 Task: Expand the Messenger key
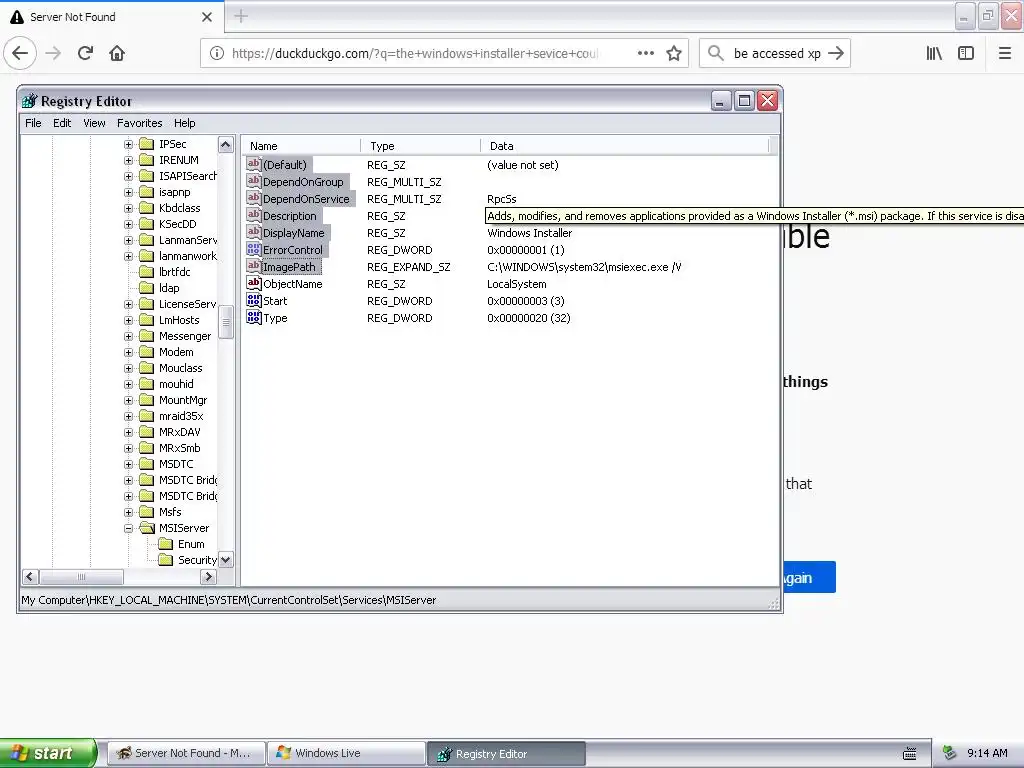(128, 336)
